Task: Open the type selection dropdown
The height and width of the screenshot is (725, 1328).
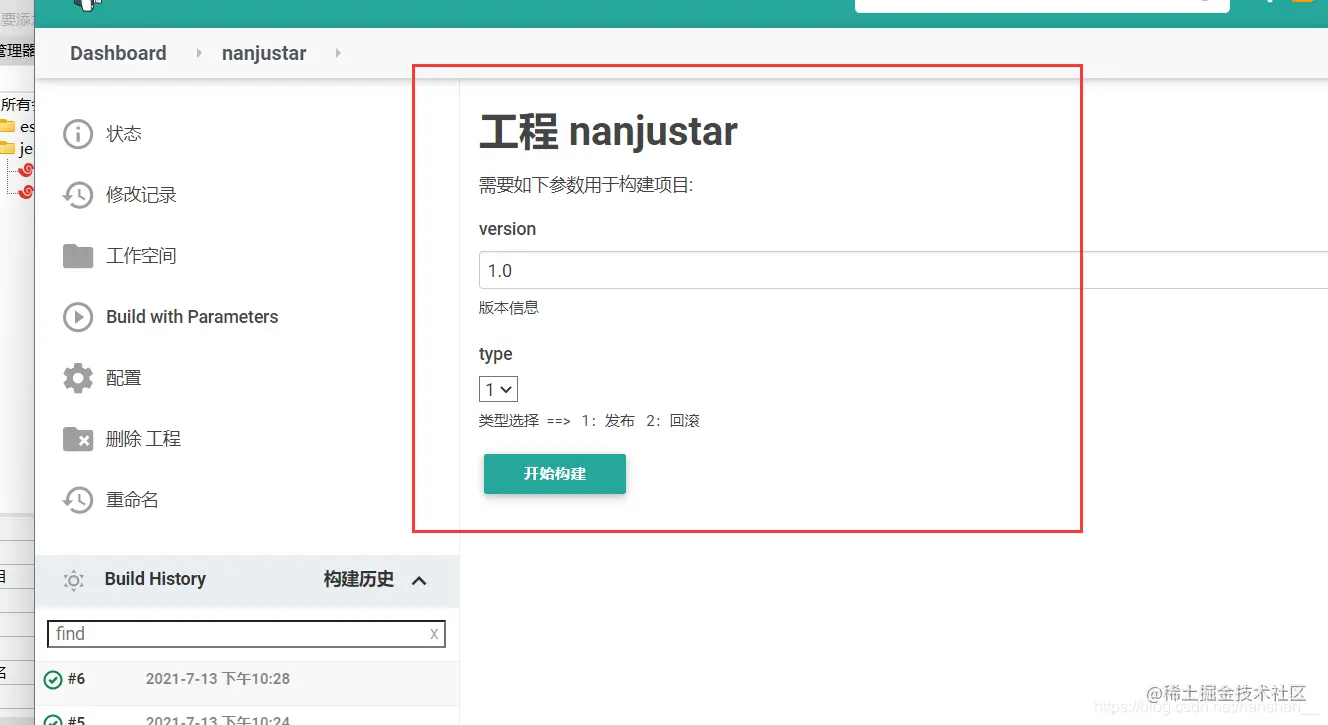Action: click(497, 389)
